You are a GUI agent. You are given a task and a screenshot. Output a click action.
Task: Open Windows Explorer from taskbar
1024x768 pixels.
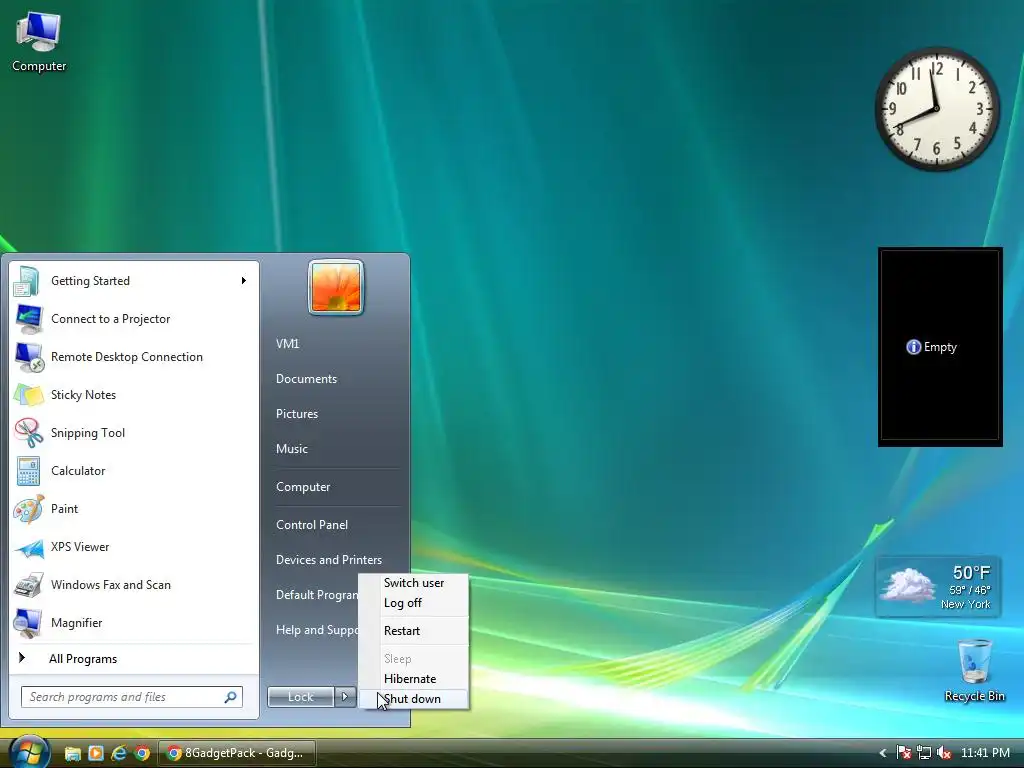[x=72, y=753]
